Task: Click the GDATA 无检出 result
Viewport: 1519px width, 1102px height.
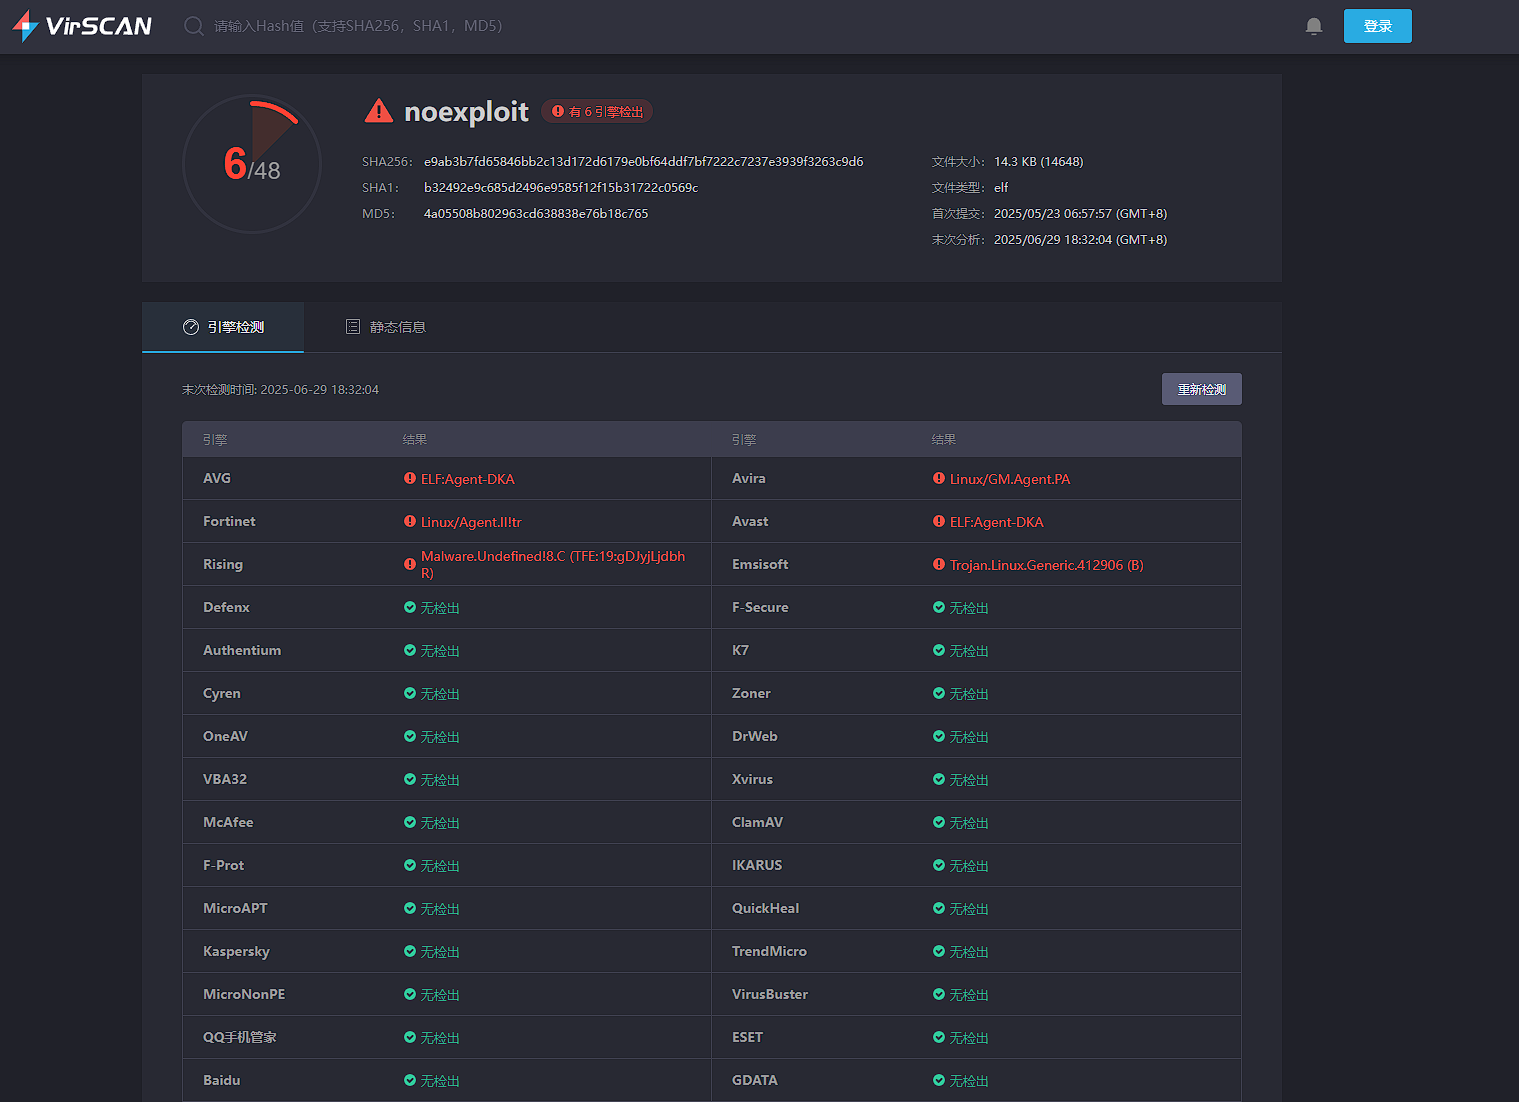Action: click(x=969, y=1081)
